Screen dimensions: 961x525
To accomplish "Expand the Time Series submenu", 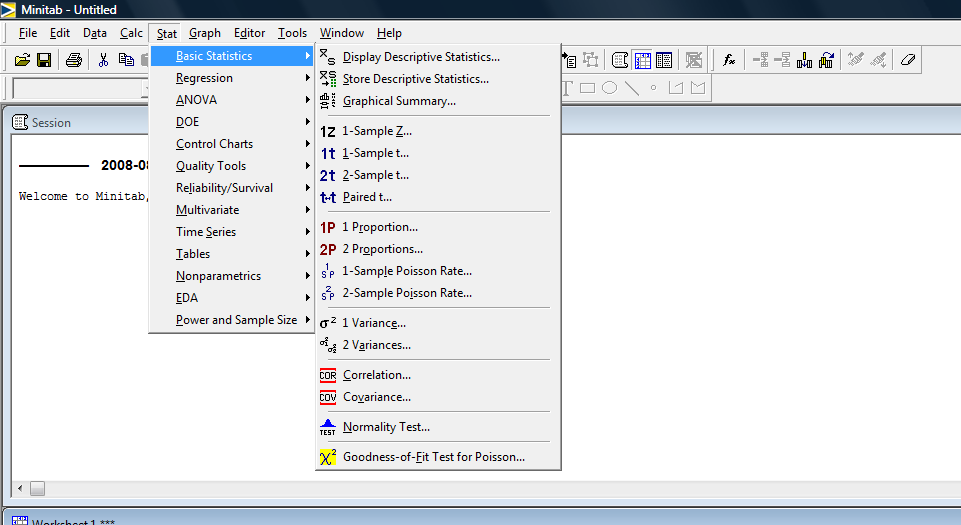I will coord(232,232).
